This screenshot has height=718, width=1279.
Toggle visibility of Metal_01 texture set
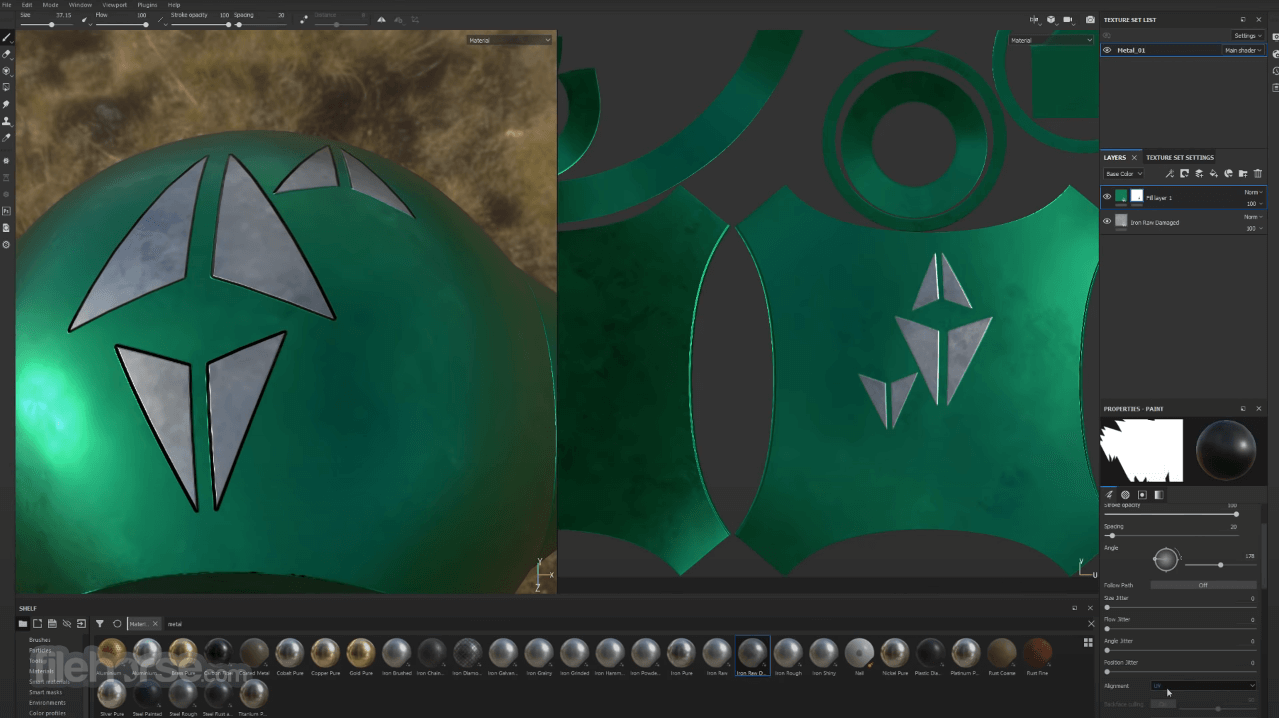coord(1107,50)
